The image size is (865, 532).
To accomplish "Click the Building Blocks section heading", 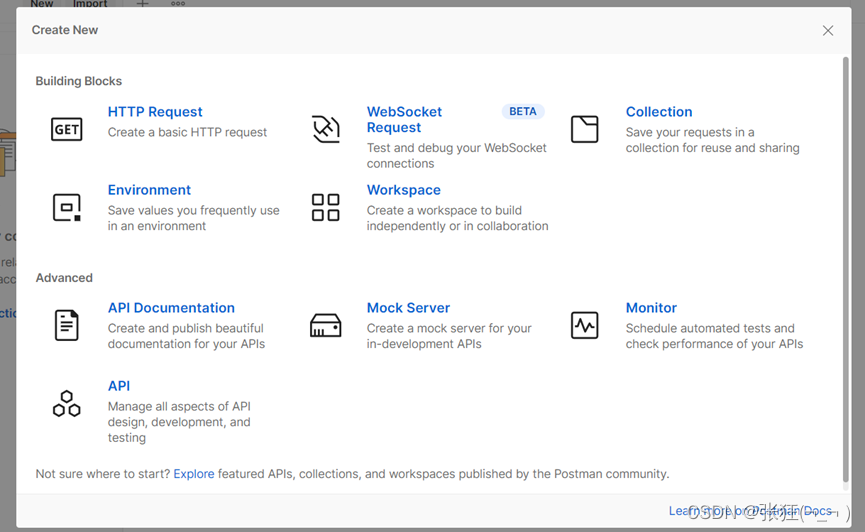I will pos(79,81).
